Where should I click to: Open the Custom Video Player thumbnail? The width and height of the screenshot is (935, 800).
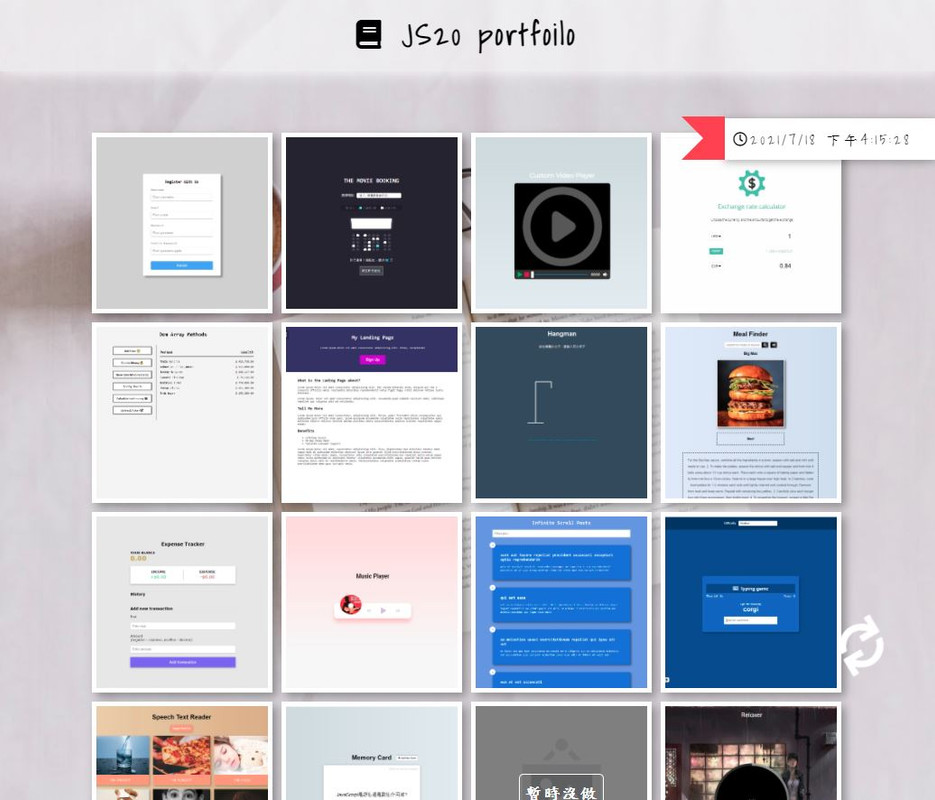coord(561,223)
